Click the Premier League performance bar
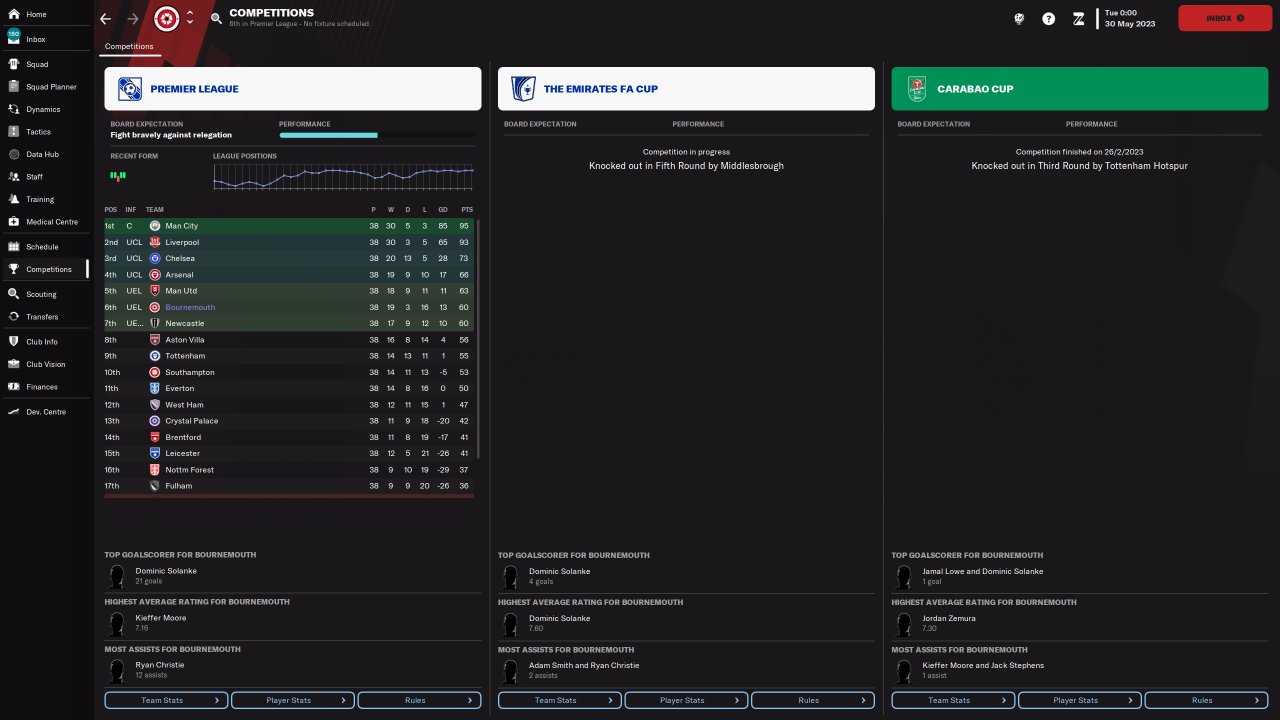This screenshot has width=1280, height=720. click(377, 135)
